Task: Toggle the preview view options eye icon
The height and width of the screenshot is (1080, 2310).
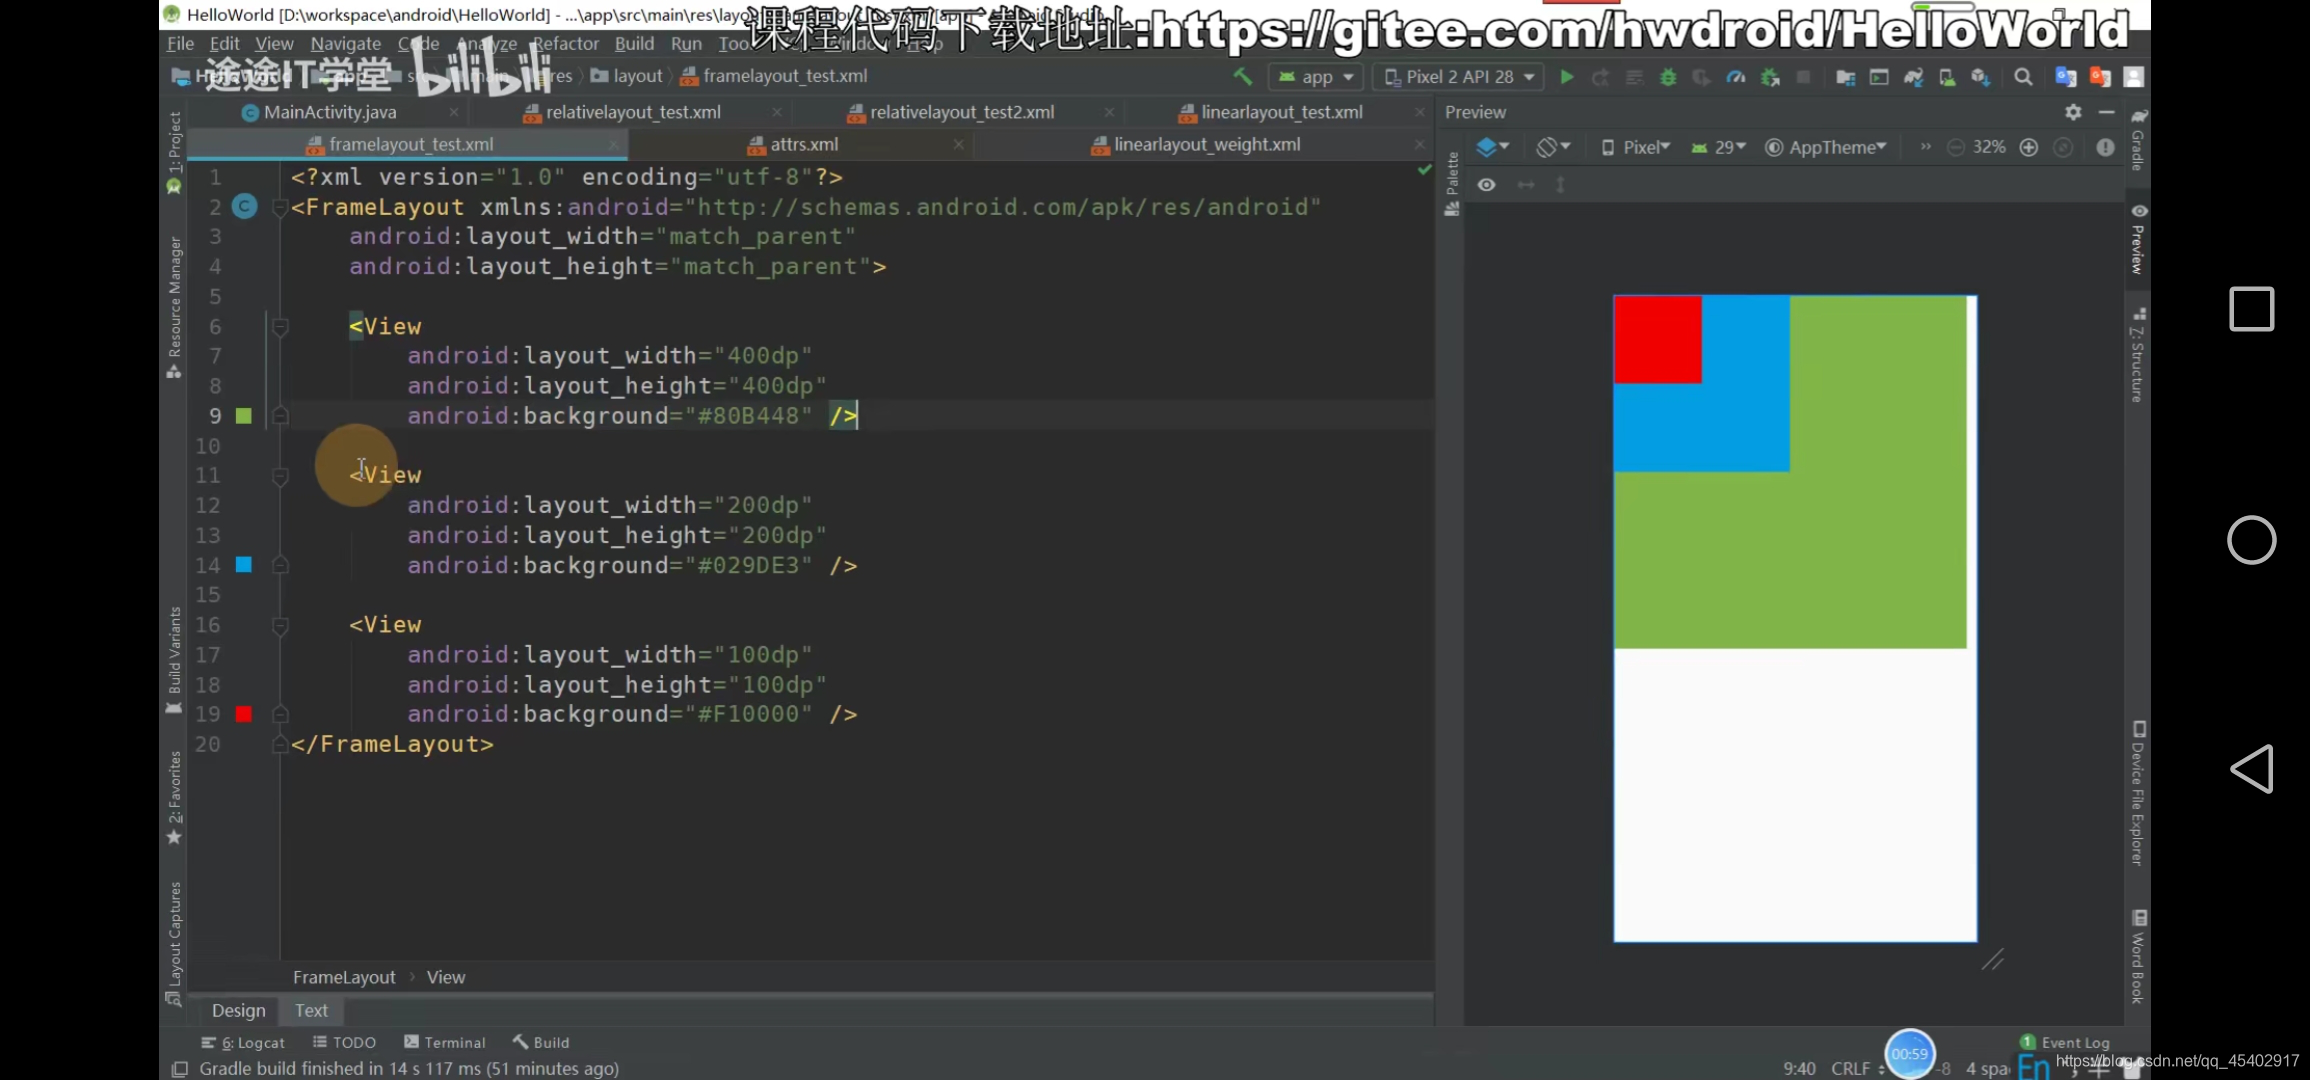Action: click(1487, 185)
